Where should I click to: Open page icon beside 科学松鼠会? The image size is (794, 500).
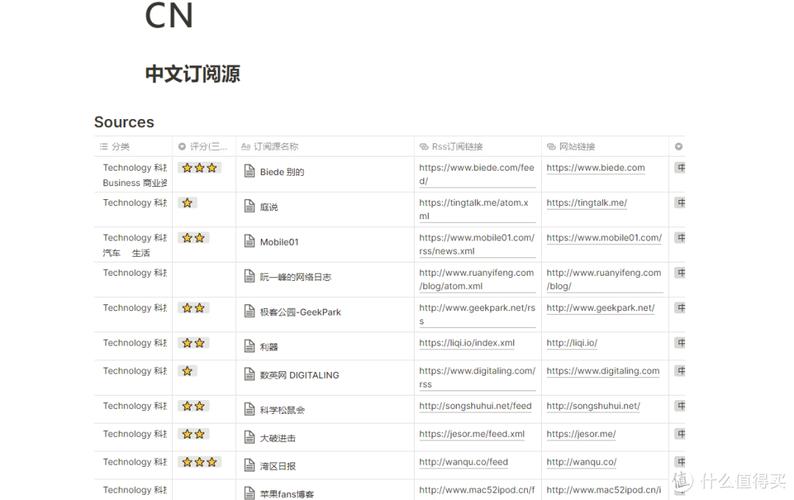tap(249, 409)
